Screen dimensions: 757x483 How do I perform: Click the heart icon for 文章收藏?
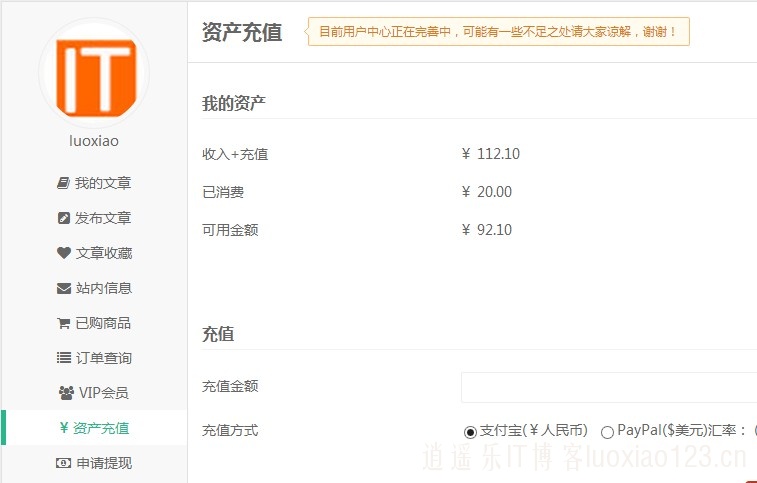click(x=64, y=253)
